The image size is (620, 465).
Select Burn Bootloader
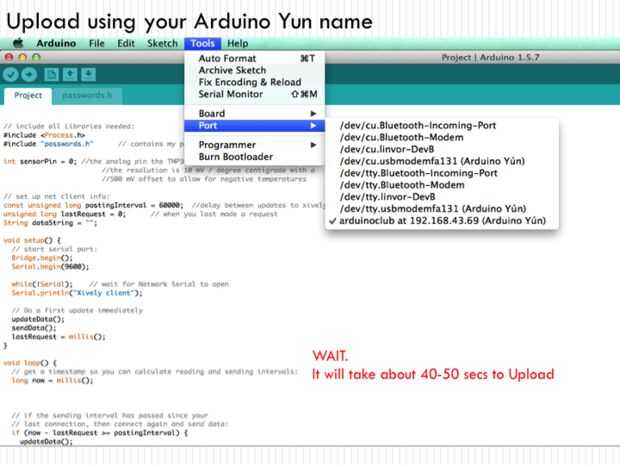tap(254, 157)
